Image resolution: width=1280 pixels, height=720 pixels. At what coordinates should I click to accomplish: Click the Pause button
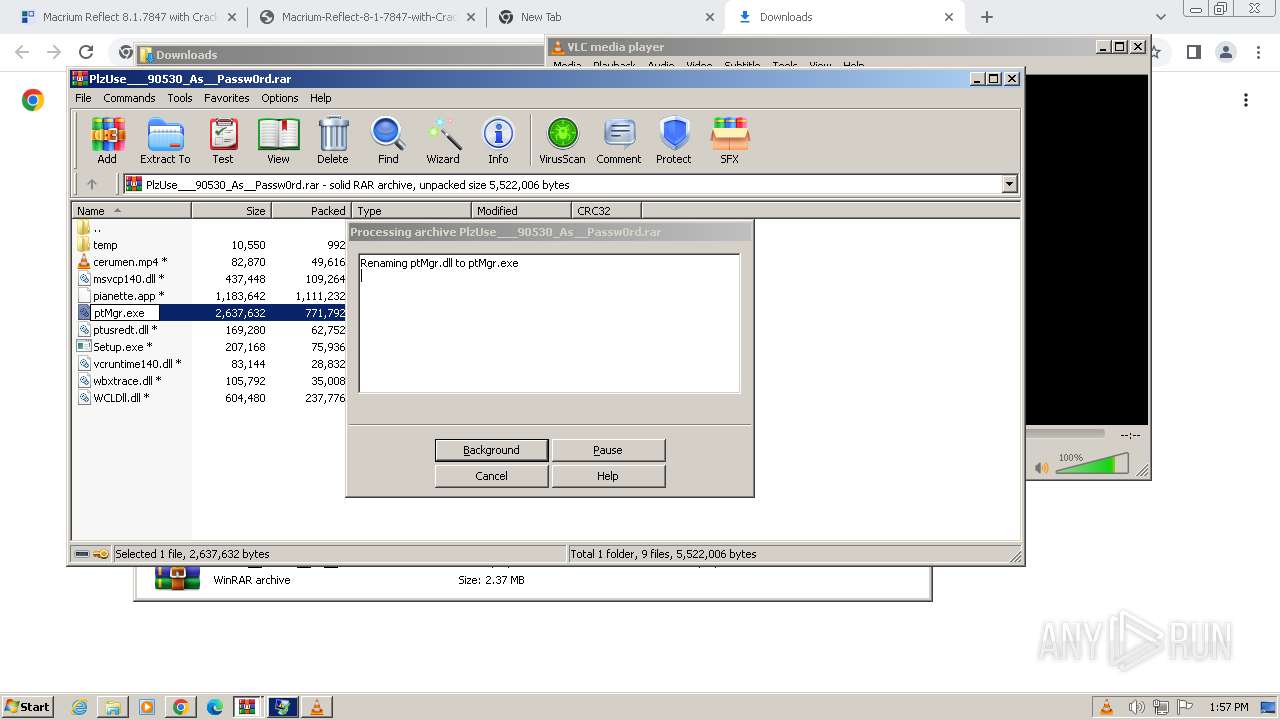[608, 450]
